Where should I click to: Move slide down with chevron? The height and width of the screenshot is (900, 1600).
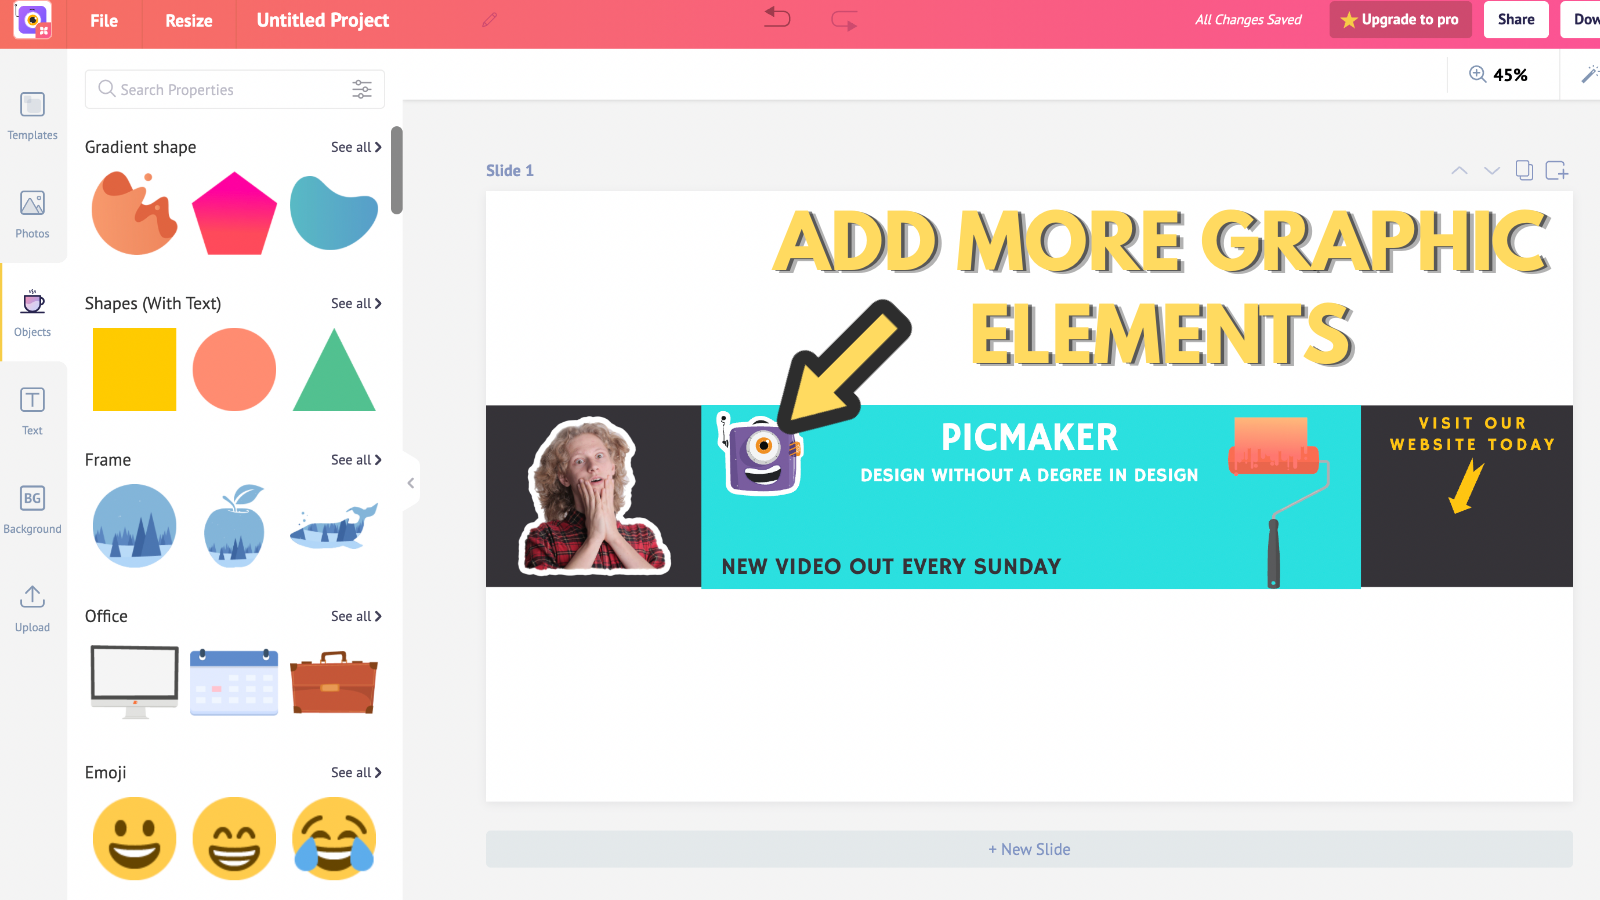[x=1492, y=171]
